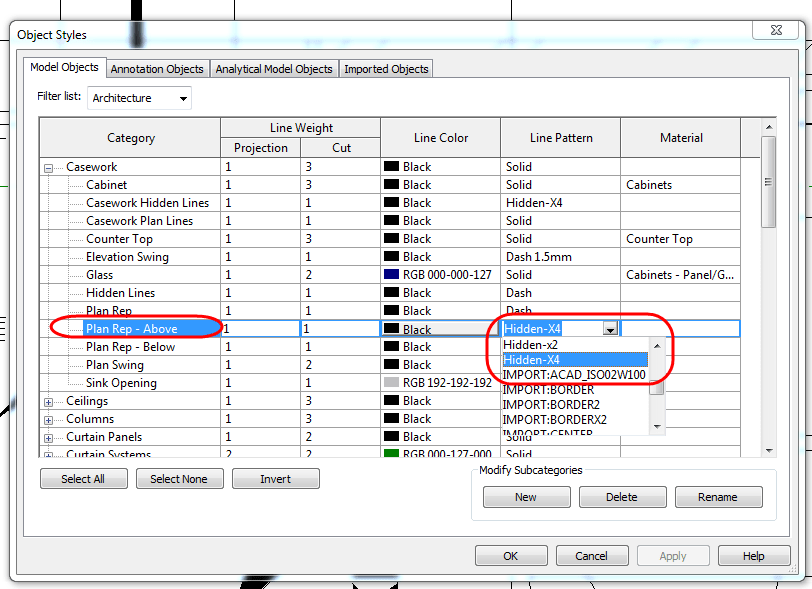Image resolution: width=812 pixels, height=589 pixels.
Task: Click the Invert button
Action: pos(277,478)
